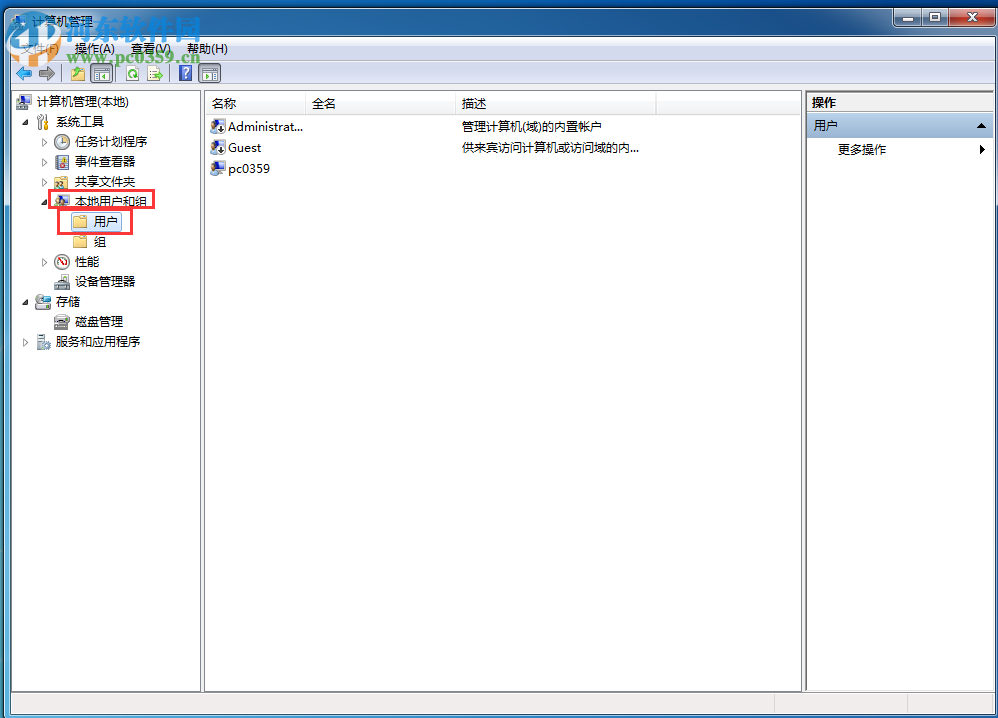Open the 操作(A) menu

click(x=94, y=49)
